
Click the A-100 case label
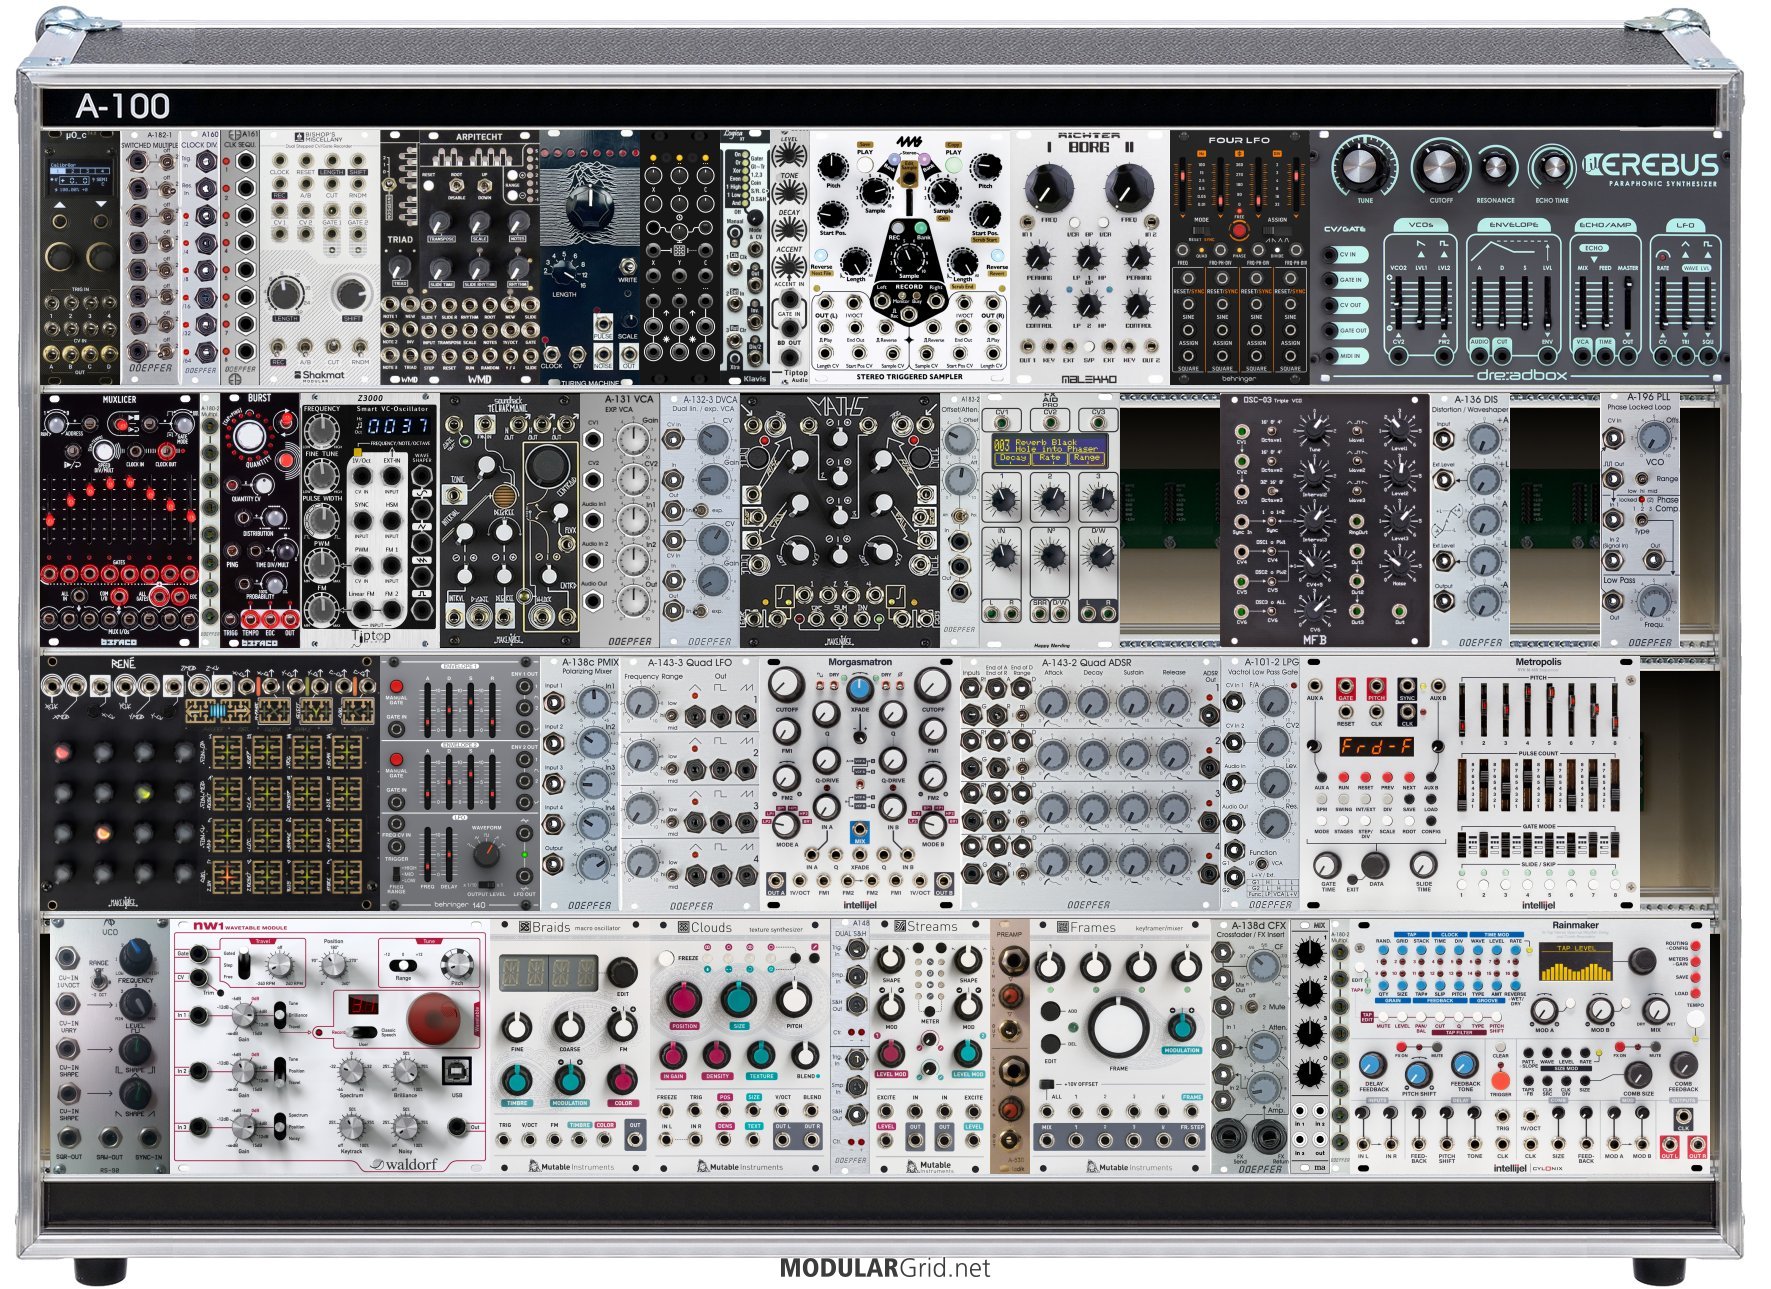(122, 106)
